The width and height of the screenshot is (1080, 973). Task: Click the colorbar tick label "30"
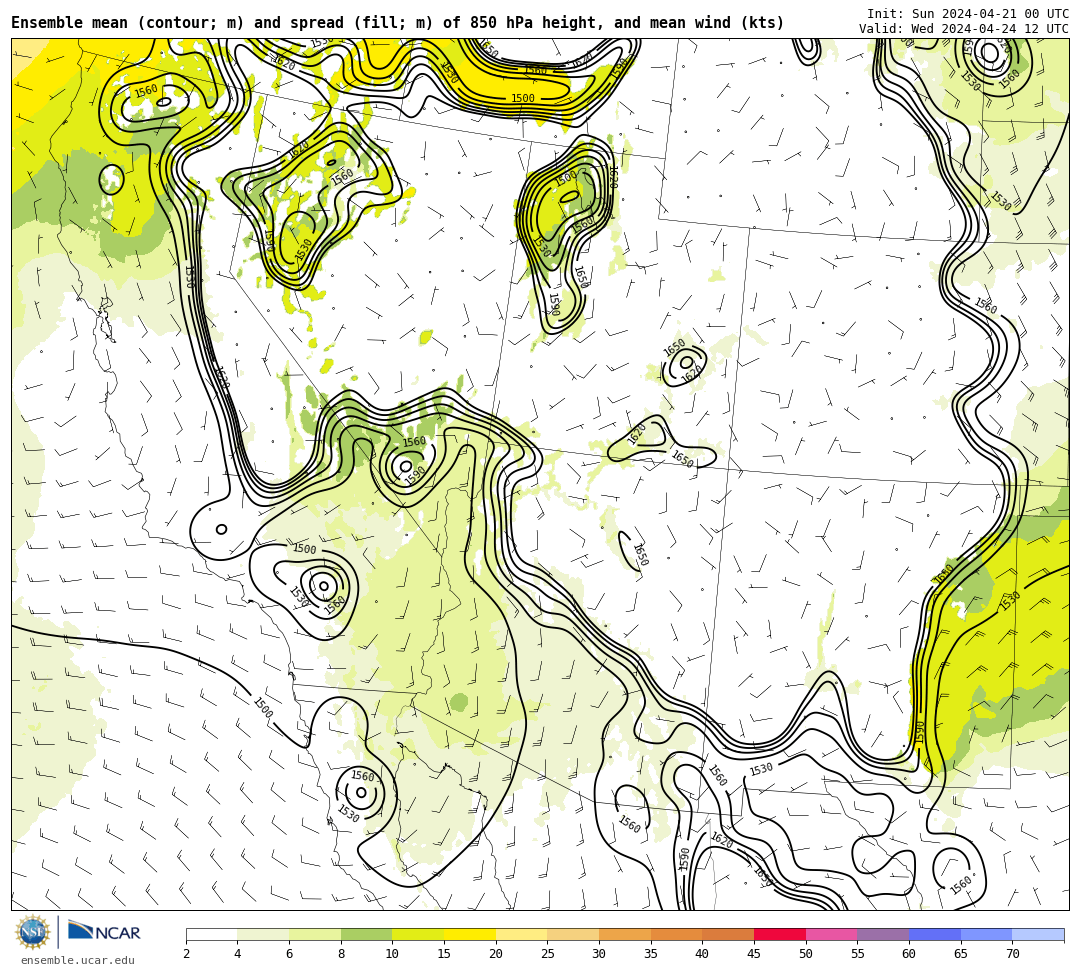pos(599,954)
